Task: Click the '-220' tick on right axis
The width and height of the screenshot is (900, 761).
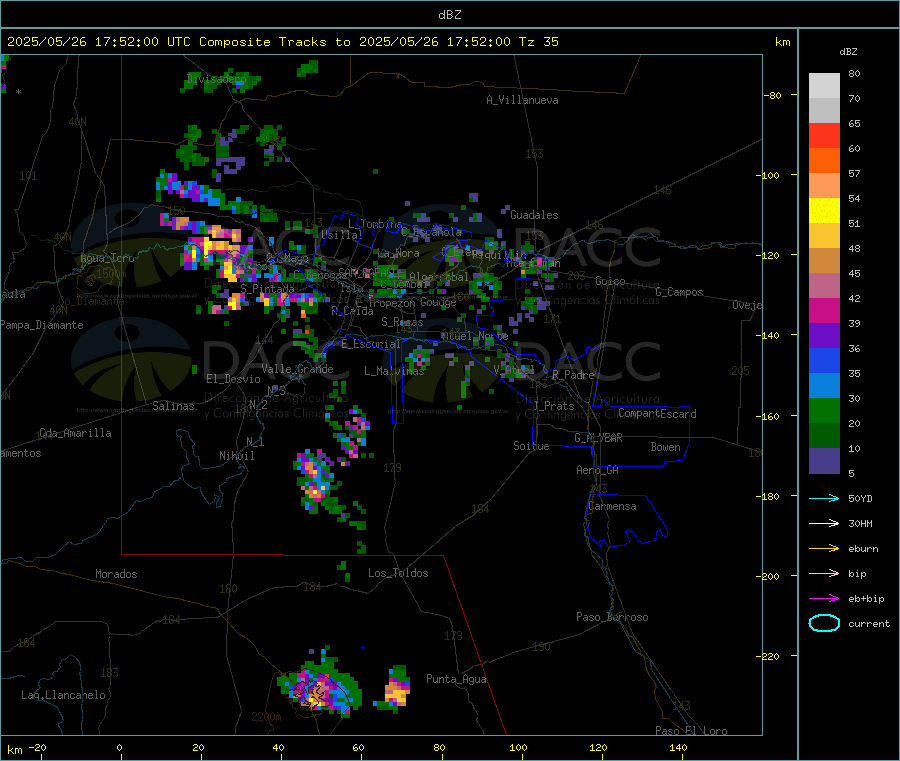Action: coord(770,656)
